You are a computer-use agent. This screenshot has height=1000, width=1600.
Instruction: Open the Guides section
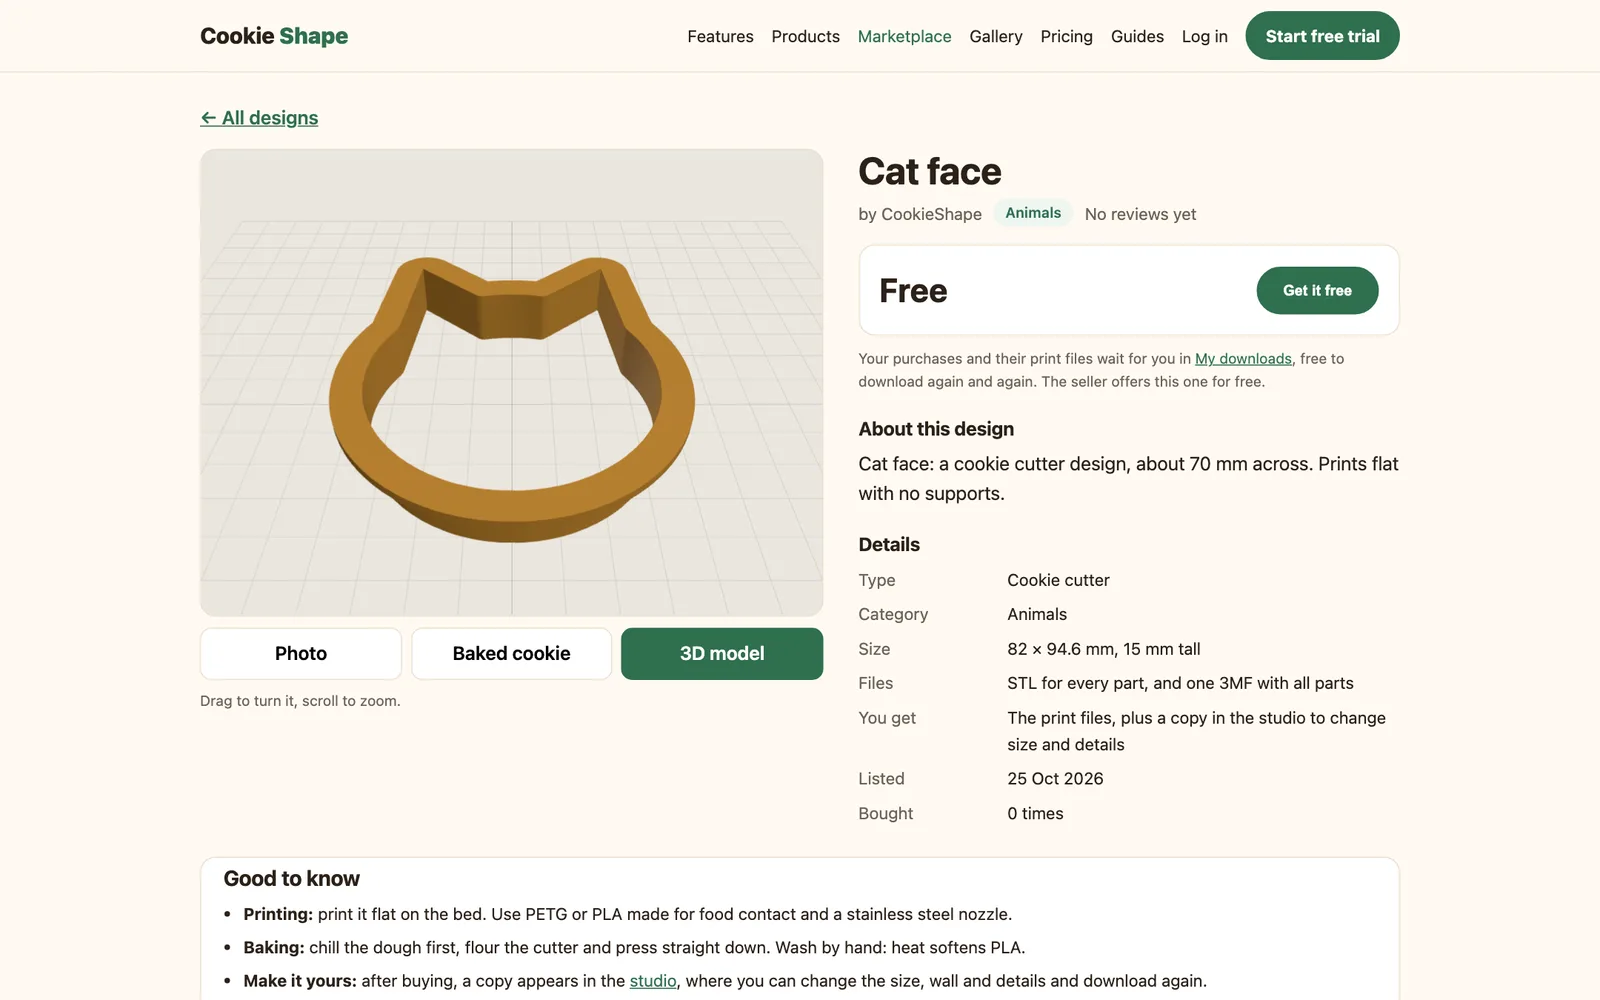coord(1137,36)
